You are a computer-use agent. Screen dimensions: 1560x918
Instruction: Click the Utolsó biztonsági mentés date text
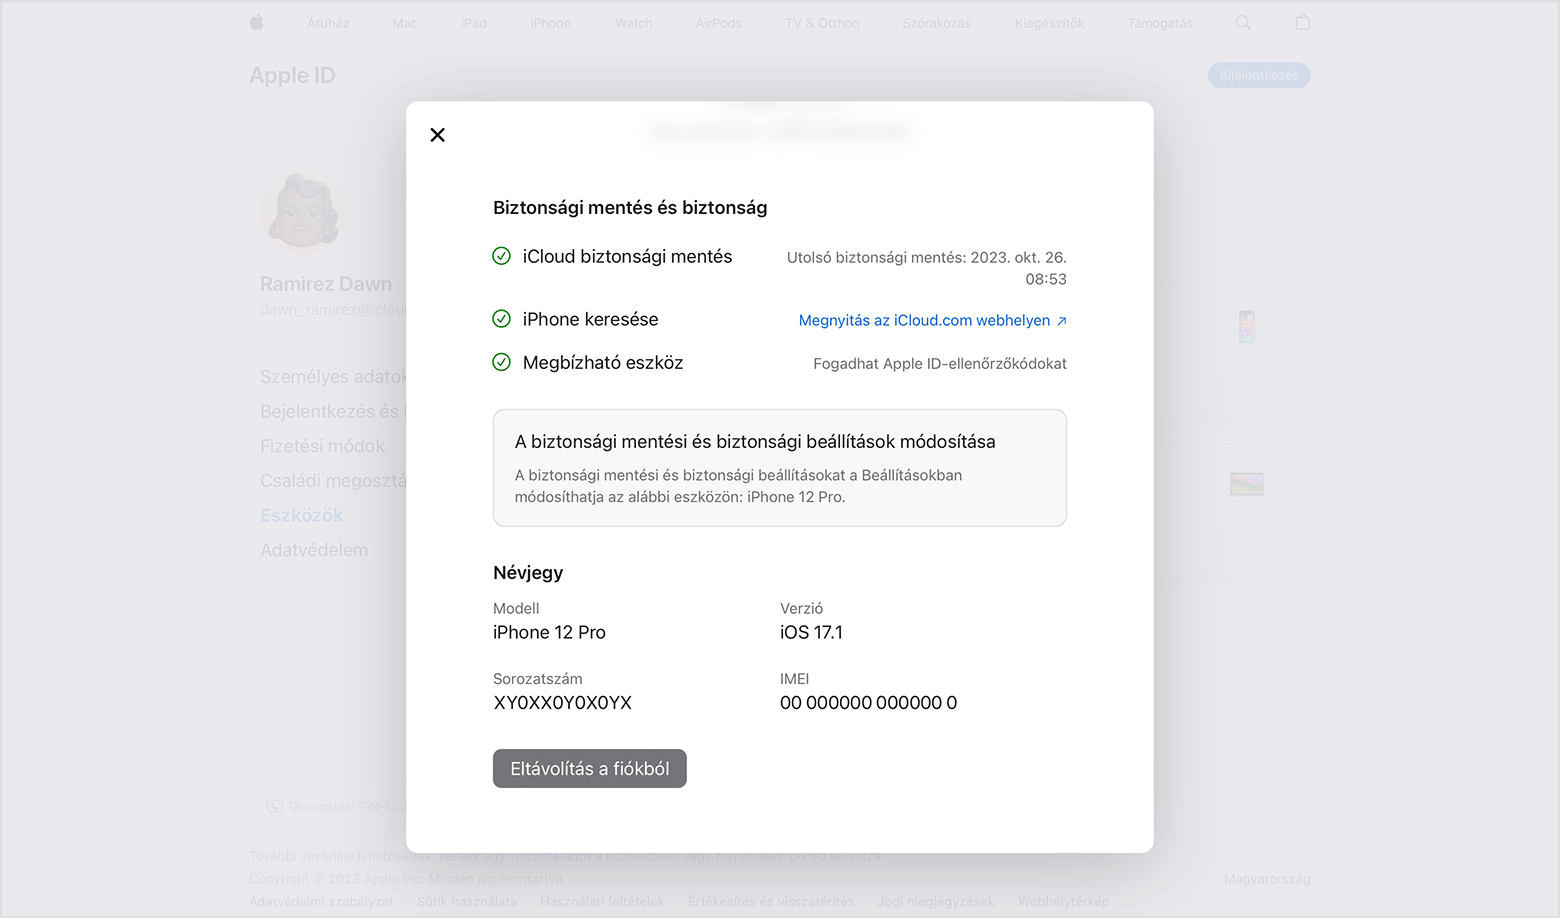pos(927,268)
